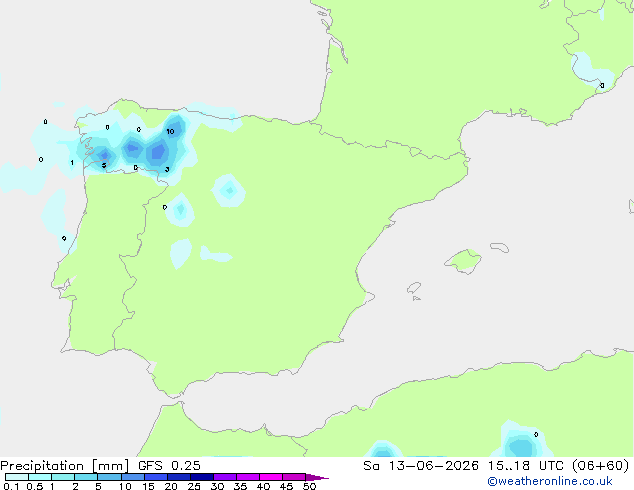This screenshot has width=634, height=490.
Task: Click the 25–30 mm dark blue legend box
Action: coord(201,477)
